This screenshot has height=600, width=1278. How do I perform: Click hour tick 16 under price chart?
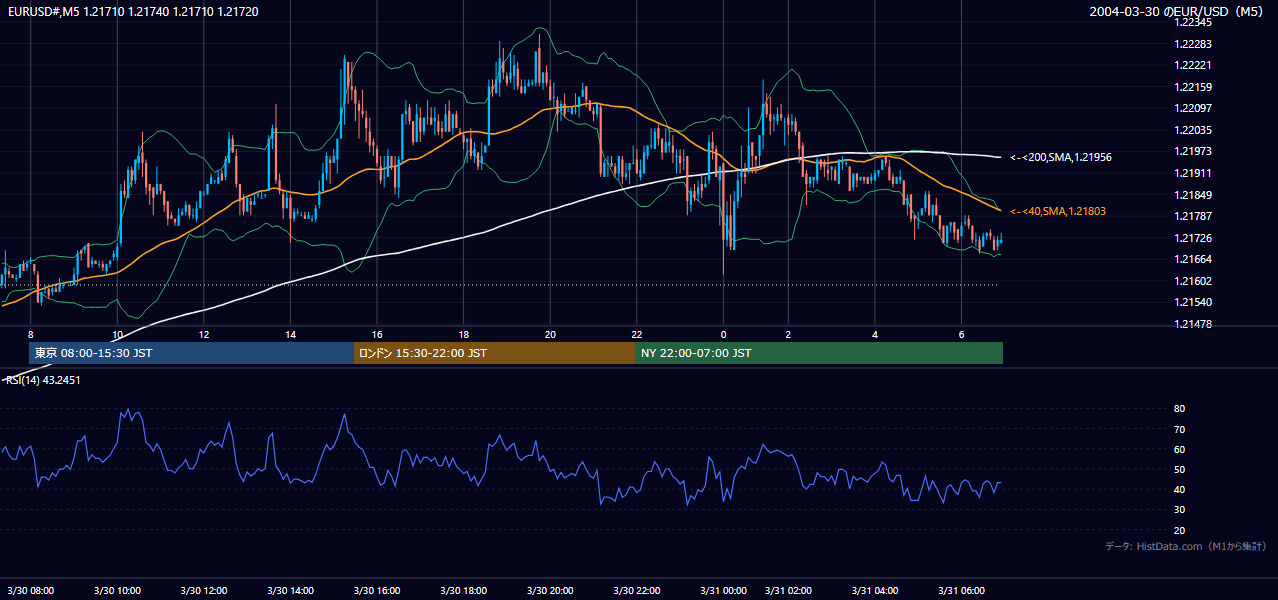[x=377, y=334]
